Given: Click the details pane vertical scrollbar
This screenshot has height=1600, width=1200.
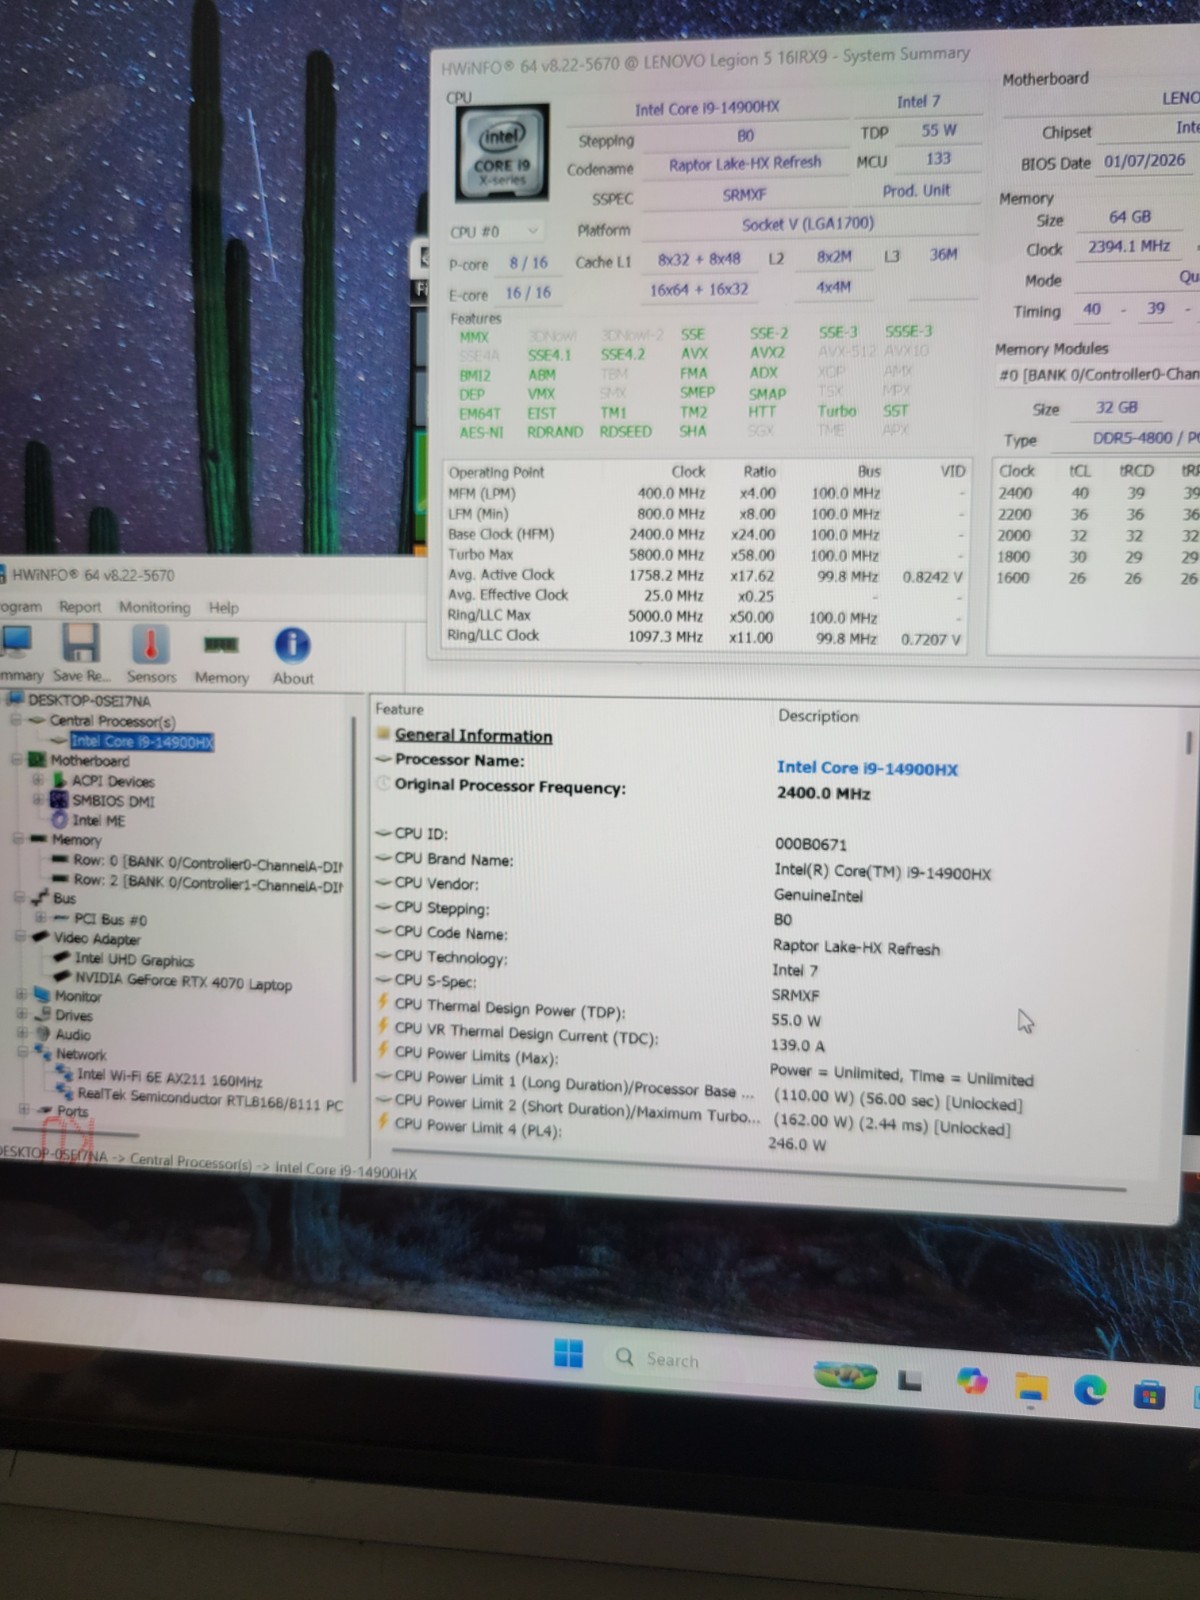Looking at the screenshot, I should click(x=1188, y=743).
